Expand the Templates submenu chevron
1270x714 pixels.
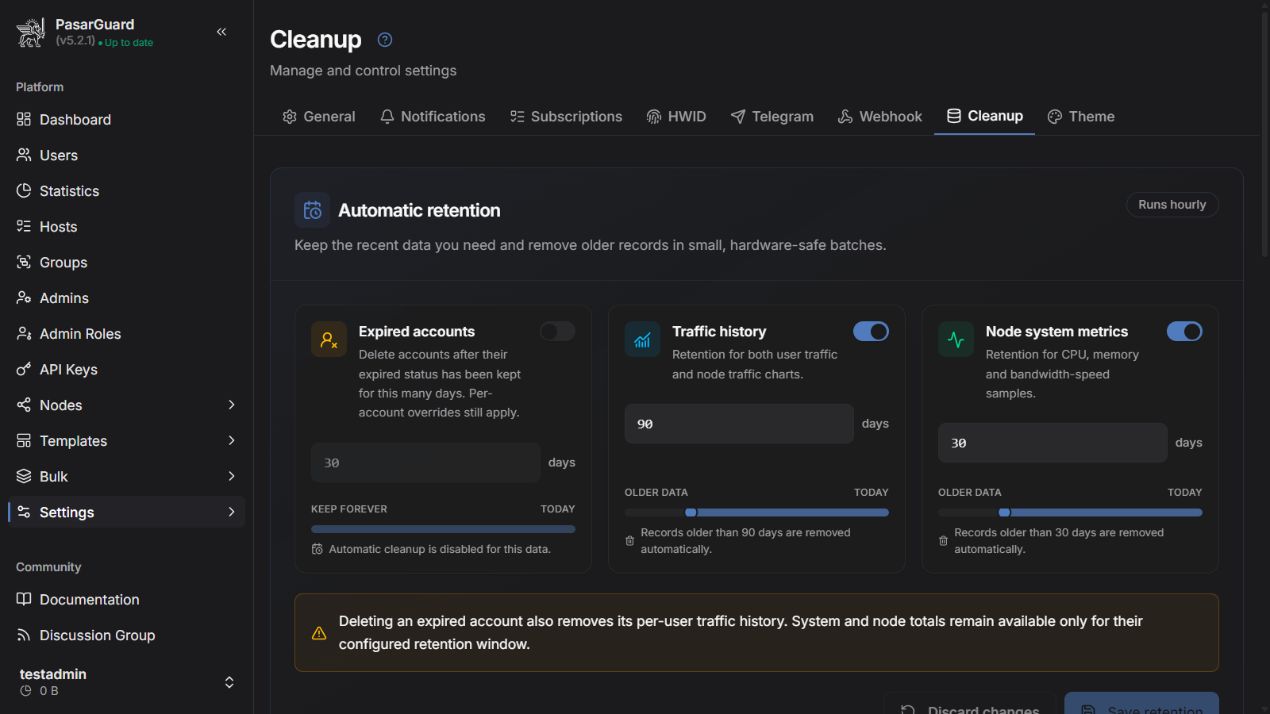[231, 441]
